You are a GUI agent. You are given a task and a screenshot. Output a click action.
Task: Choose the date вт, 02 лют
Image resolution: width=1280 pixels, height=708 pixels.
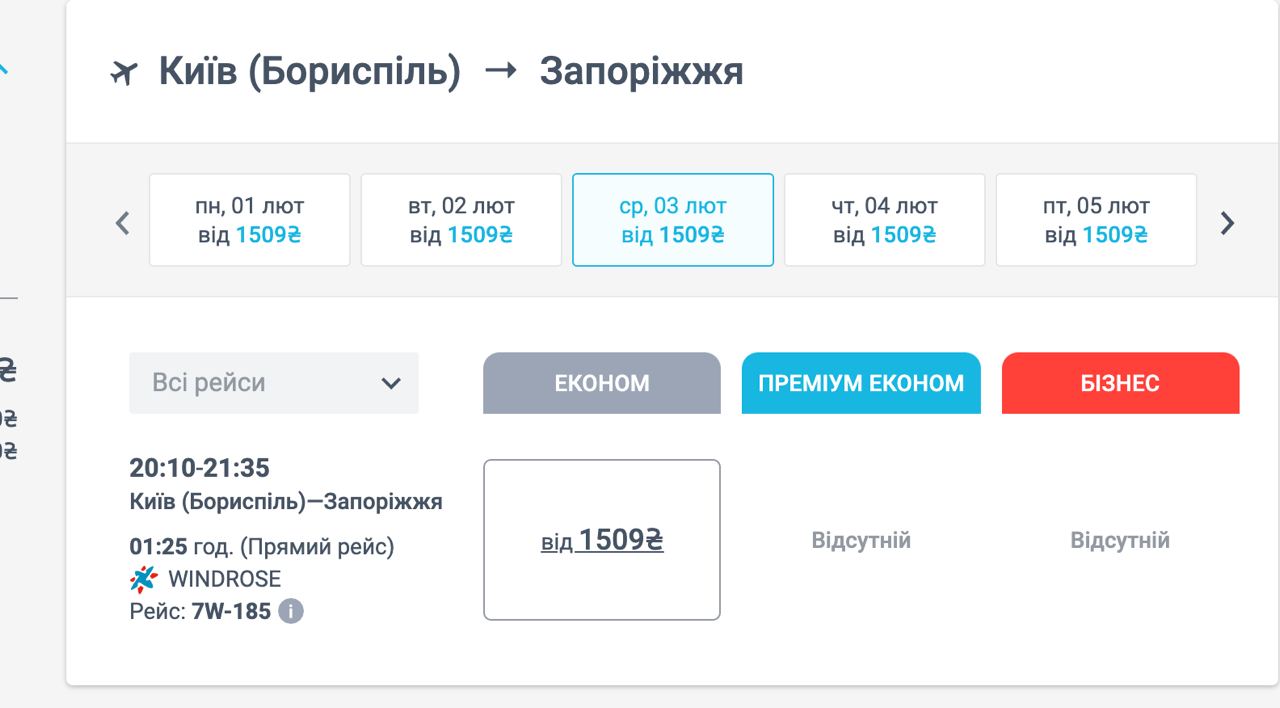pos(461,220)
